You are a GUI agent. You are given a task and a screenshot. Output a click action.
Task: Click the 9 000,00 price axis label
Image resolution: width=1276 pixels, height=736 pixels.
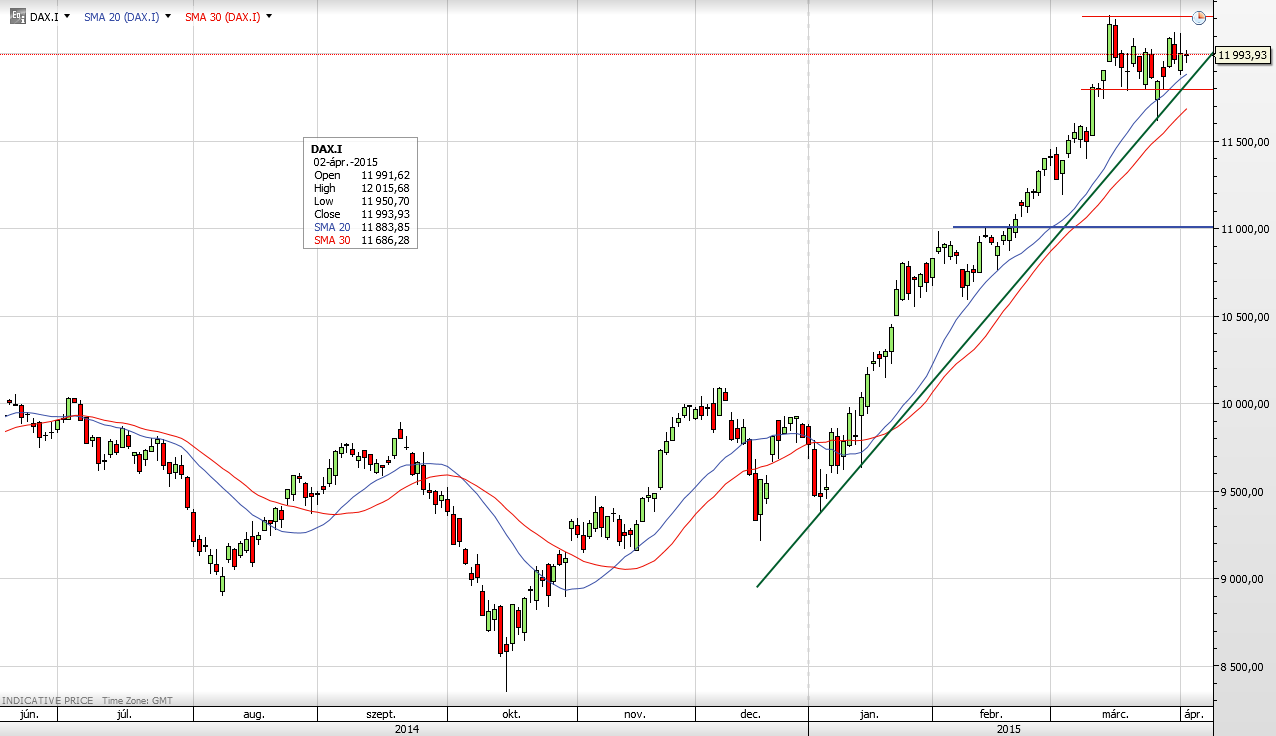tap(1245, 580)
